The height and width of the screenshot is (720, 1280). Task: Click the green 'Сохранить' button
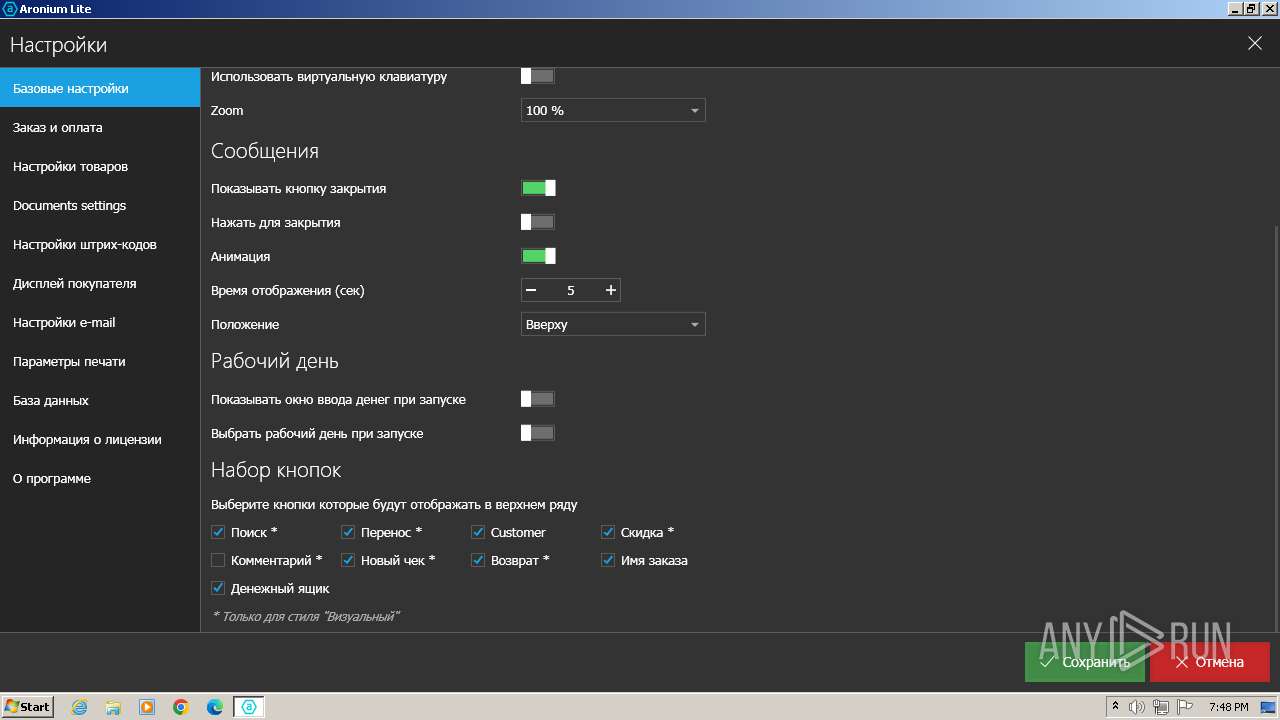tap(1085, 662)
